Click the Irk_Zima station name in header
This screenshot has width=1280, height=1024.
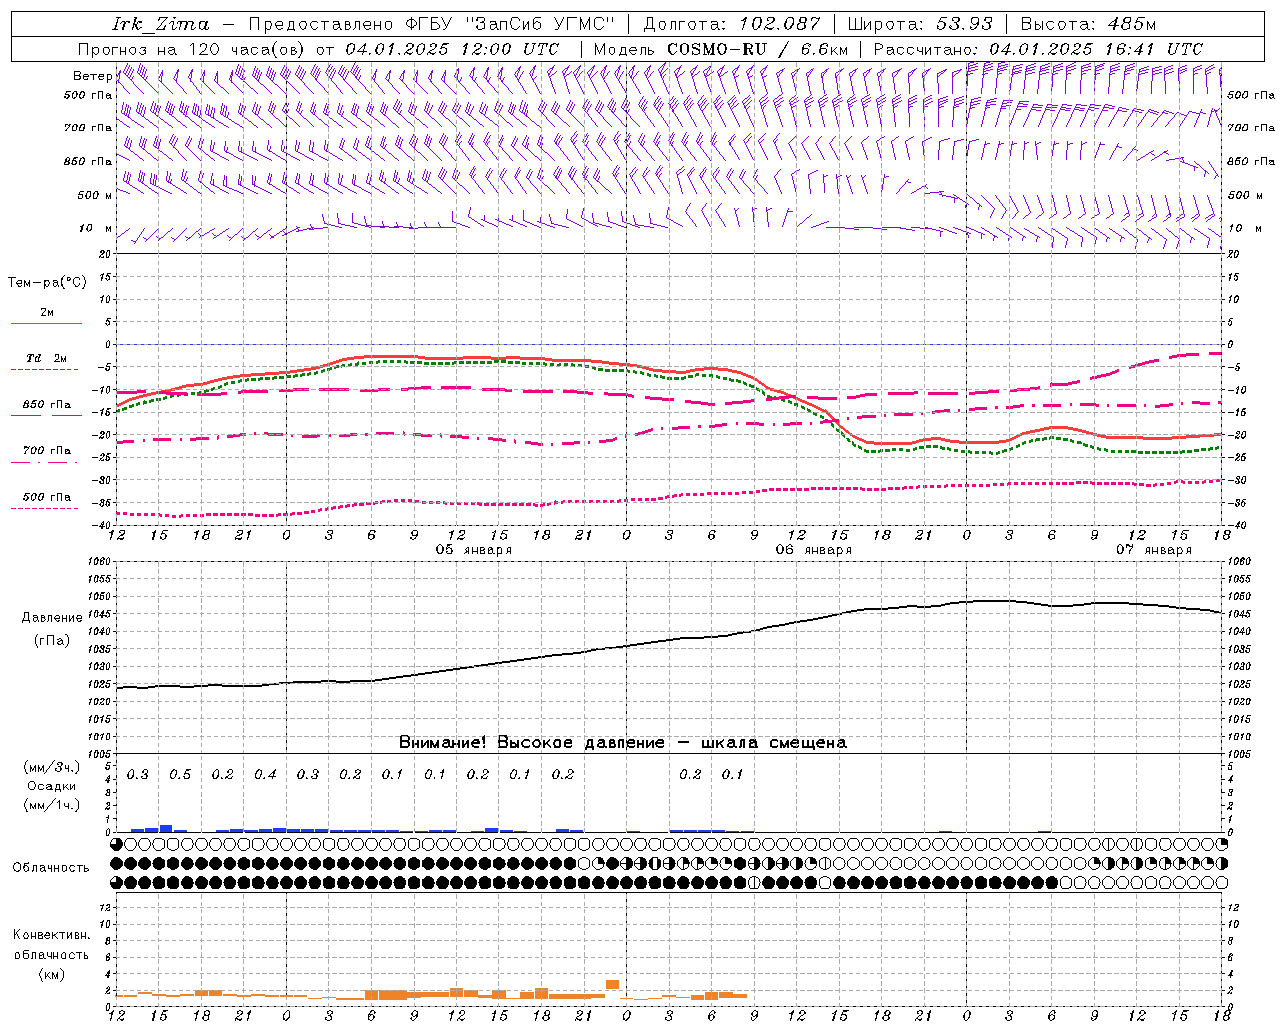click(160, 24)
